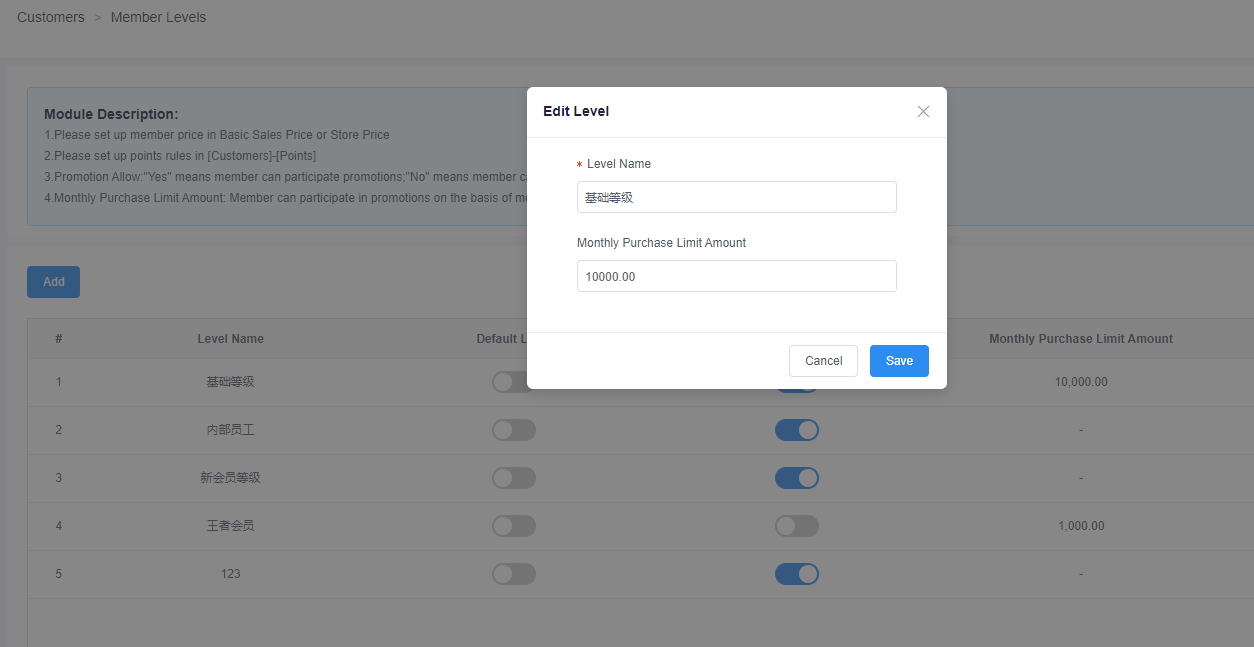This screenshot has width=1254, height=647.
Task: Click the Add button
Action: pos(53,282)
